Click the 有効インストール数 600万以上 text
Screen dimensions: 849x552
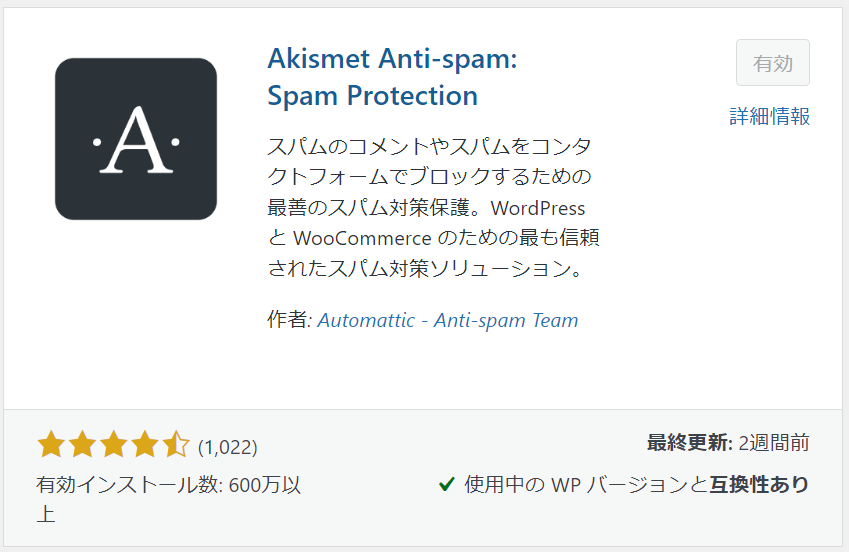168,499
